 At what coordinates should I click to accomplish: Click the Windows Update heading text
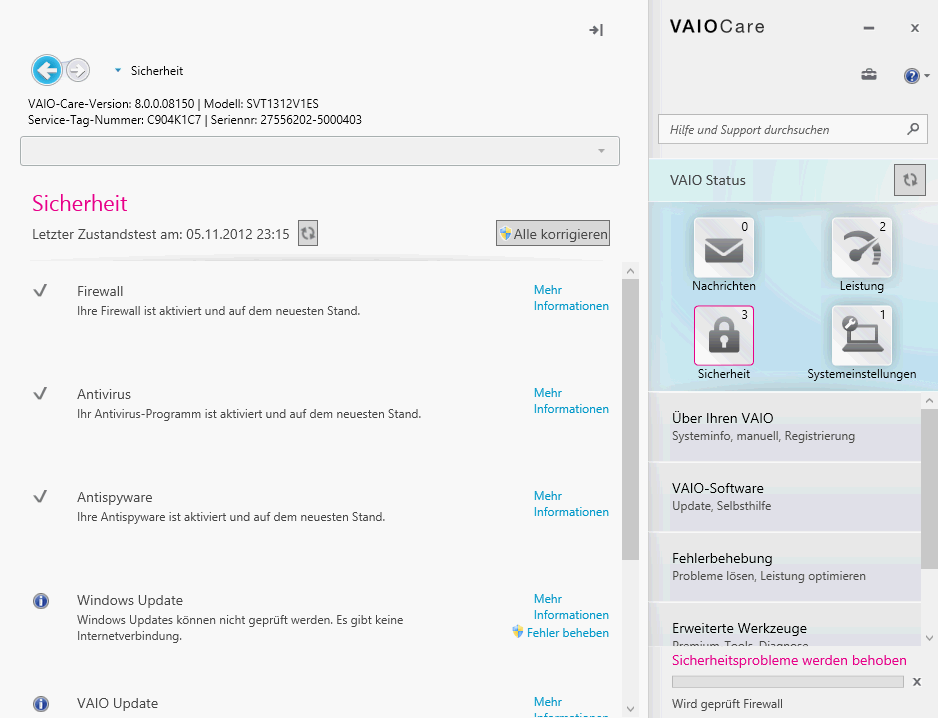(130, 600)
